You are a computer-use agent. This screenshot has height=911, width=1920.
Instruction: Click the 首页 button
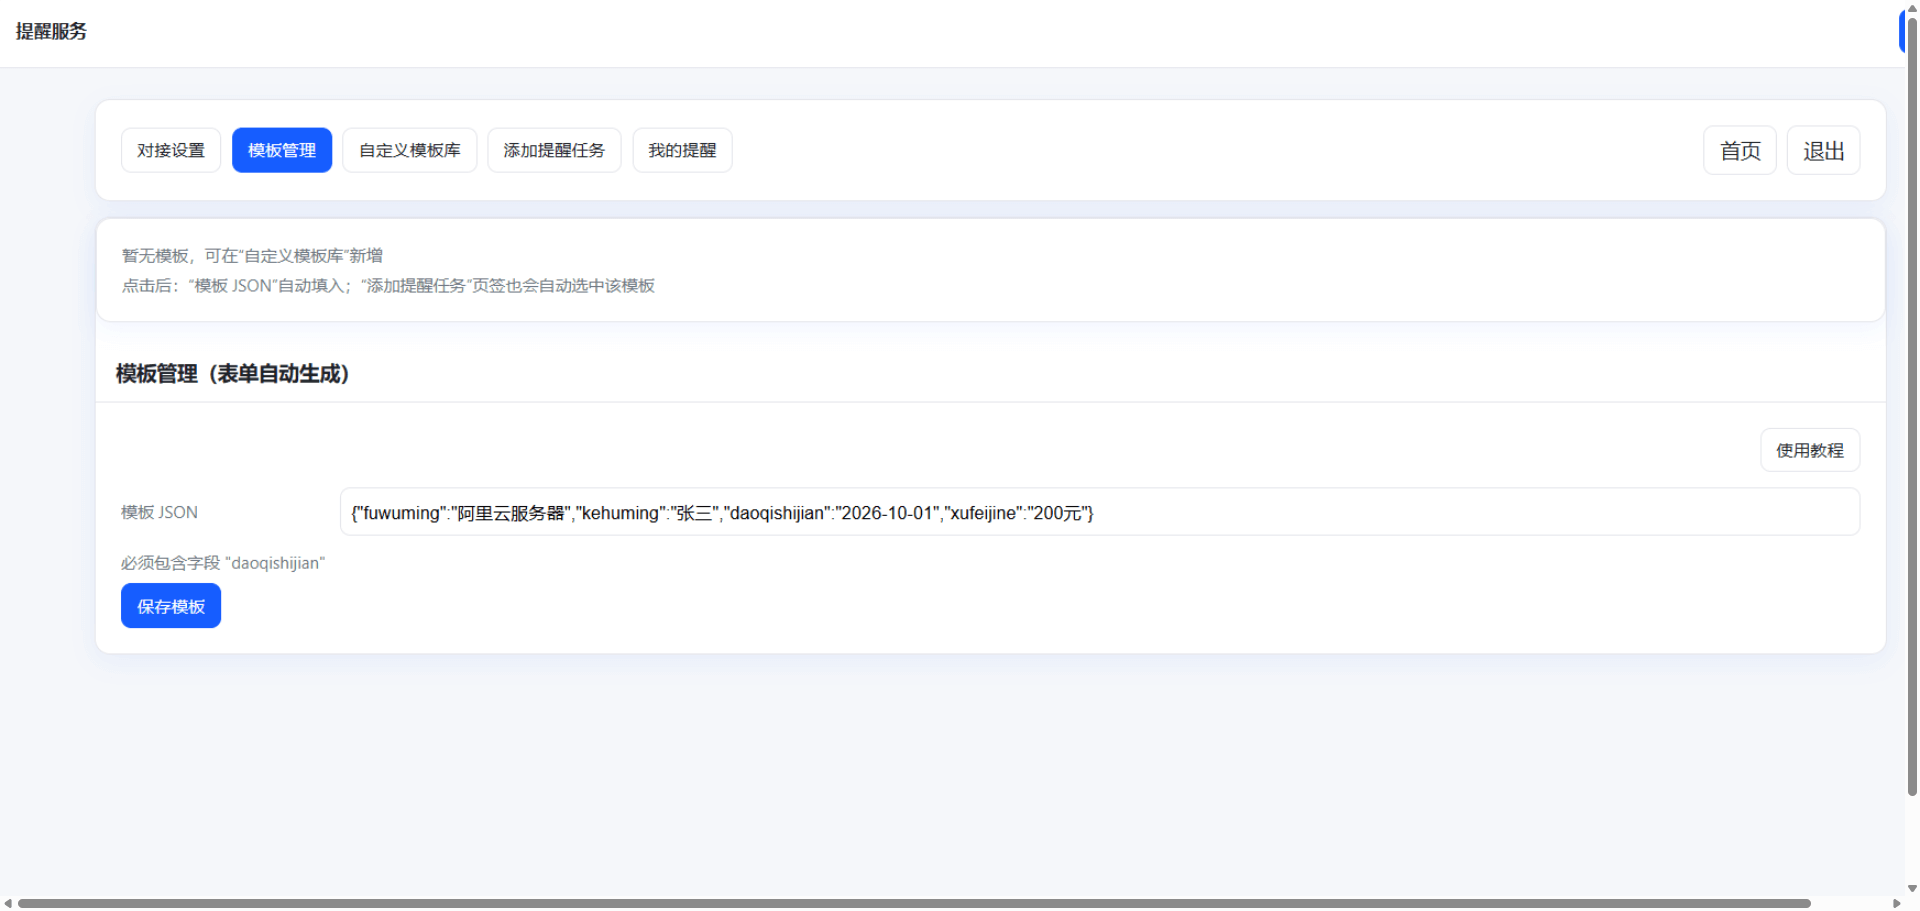tap(1739, 150)
